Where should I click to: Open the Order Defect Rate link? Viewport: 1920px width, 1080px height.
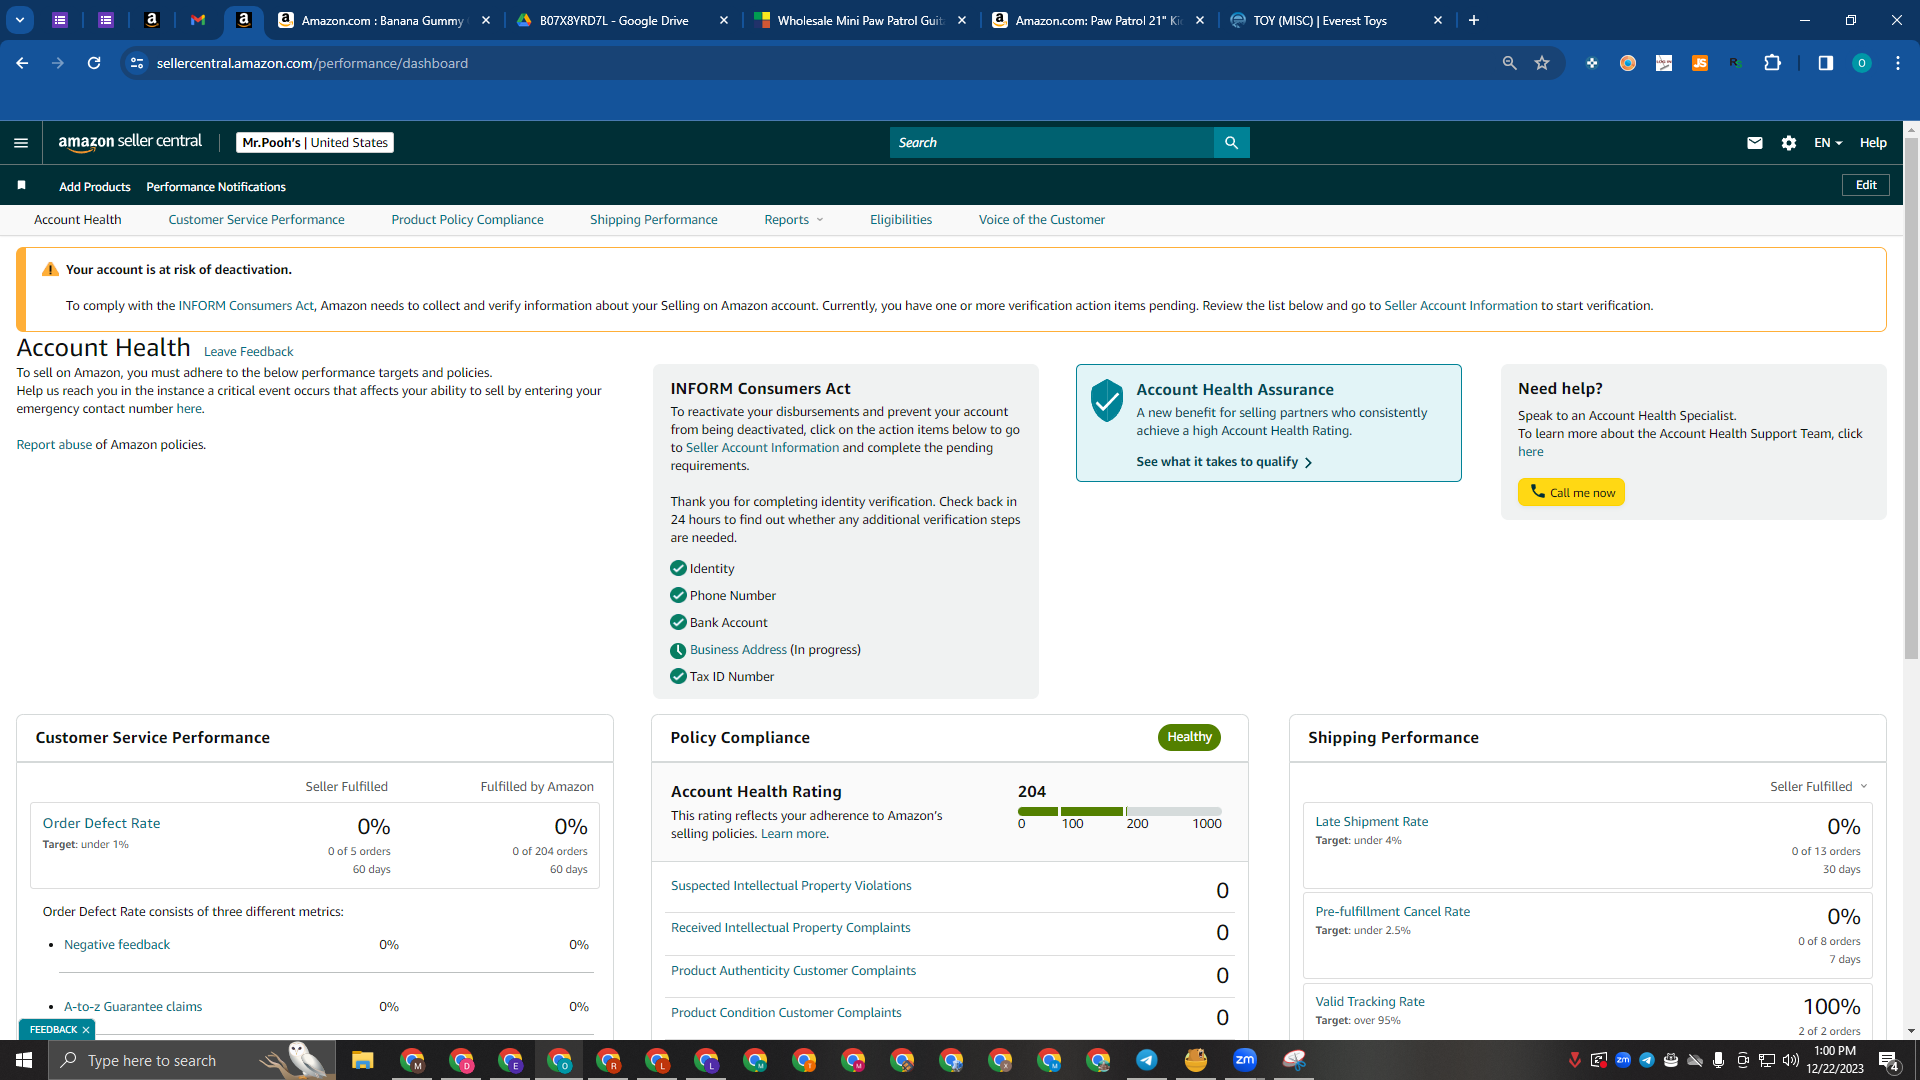[x=101, y=823]
